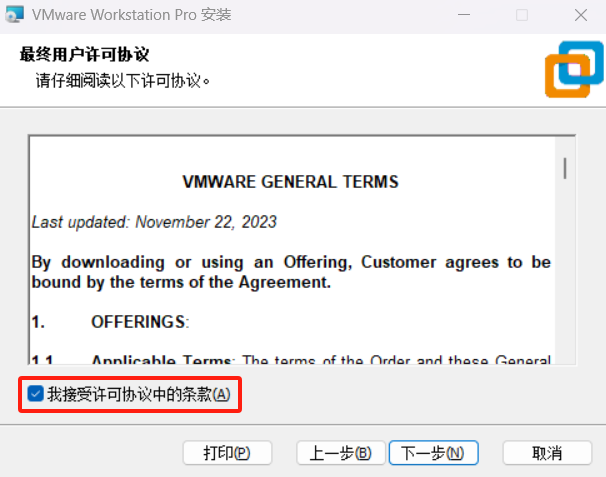
Task: Click the VMWARE GENERAL TERMS heading
Action: click(290, 182)
